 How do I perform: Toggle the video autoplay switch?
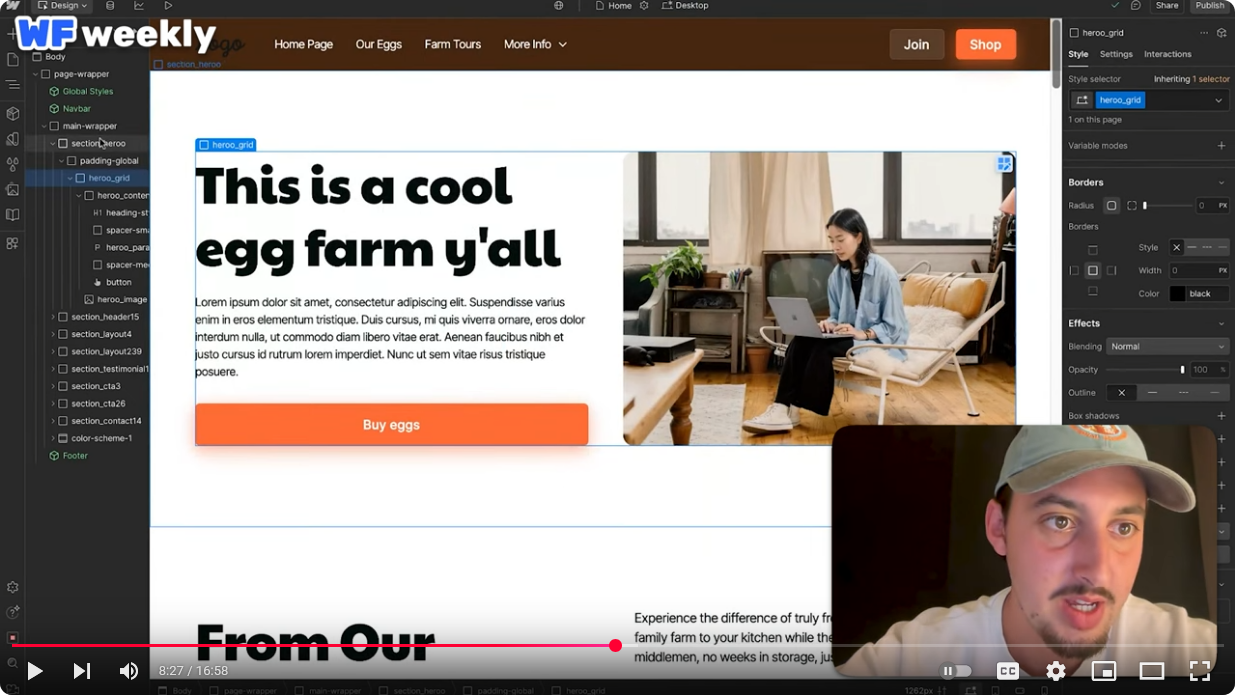[x=957, y=671]
